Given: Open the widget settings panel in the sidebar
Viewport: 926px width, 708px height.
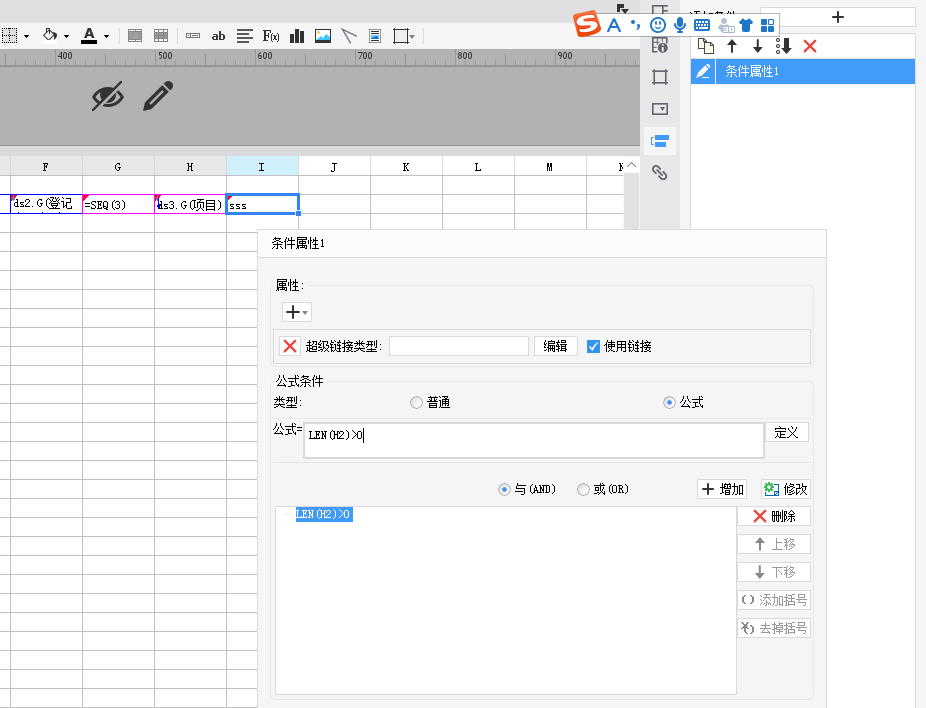Looking at the screenshot, I should [660, 109].
